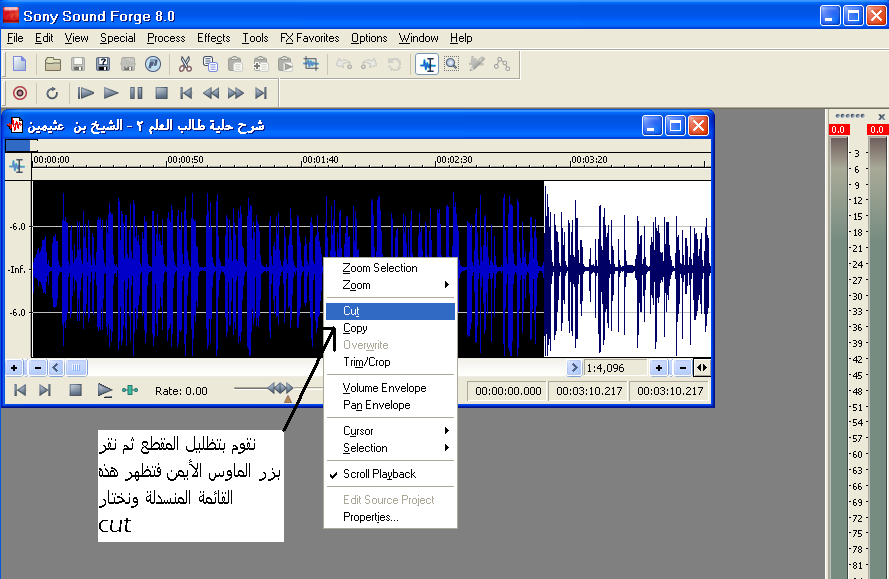Open a file with the folder icon

coord(53,64)
